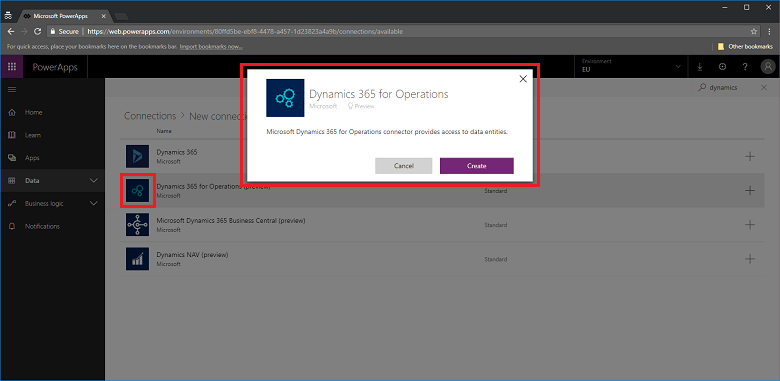Screen dimensions: 780x381
Task: Click the search magnifier icon
Action: pos(702,88)
